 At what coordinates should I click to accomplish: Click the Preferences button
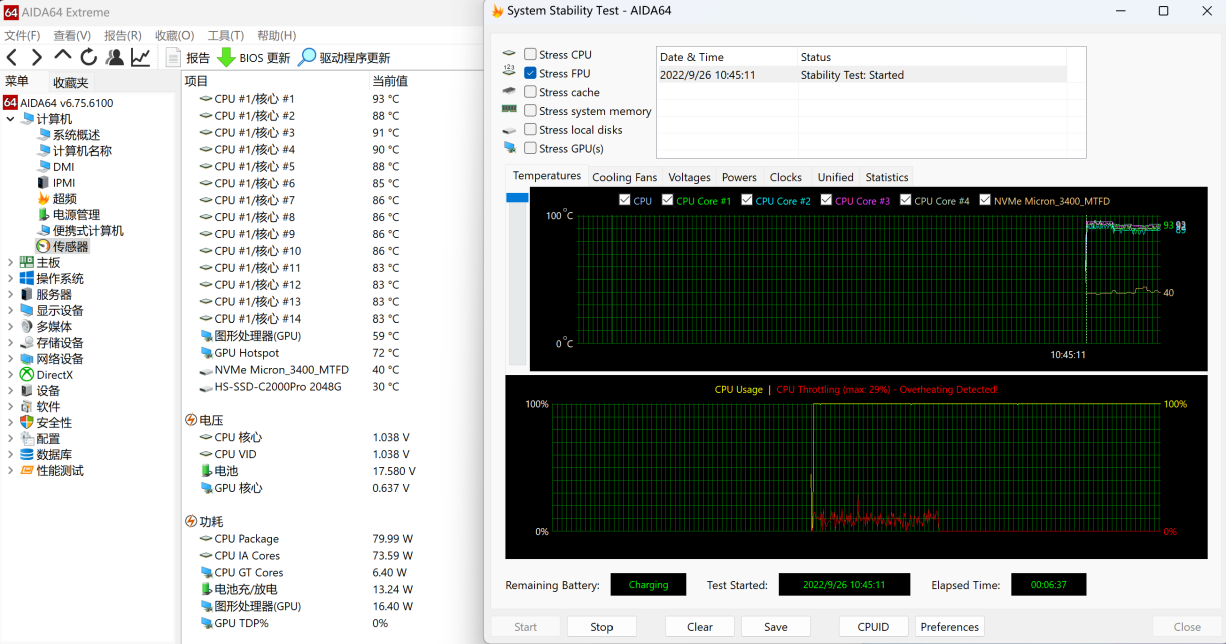(x=950, y=627)
